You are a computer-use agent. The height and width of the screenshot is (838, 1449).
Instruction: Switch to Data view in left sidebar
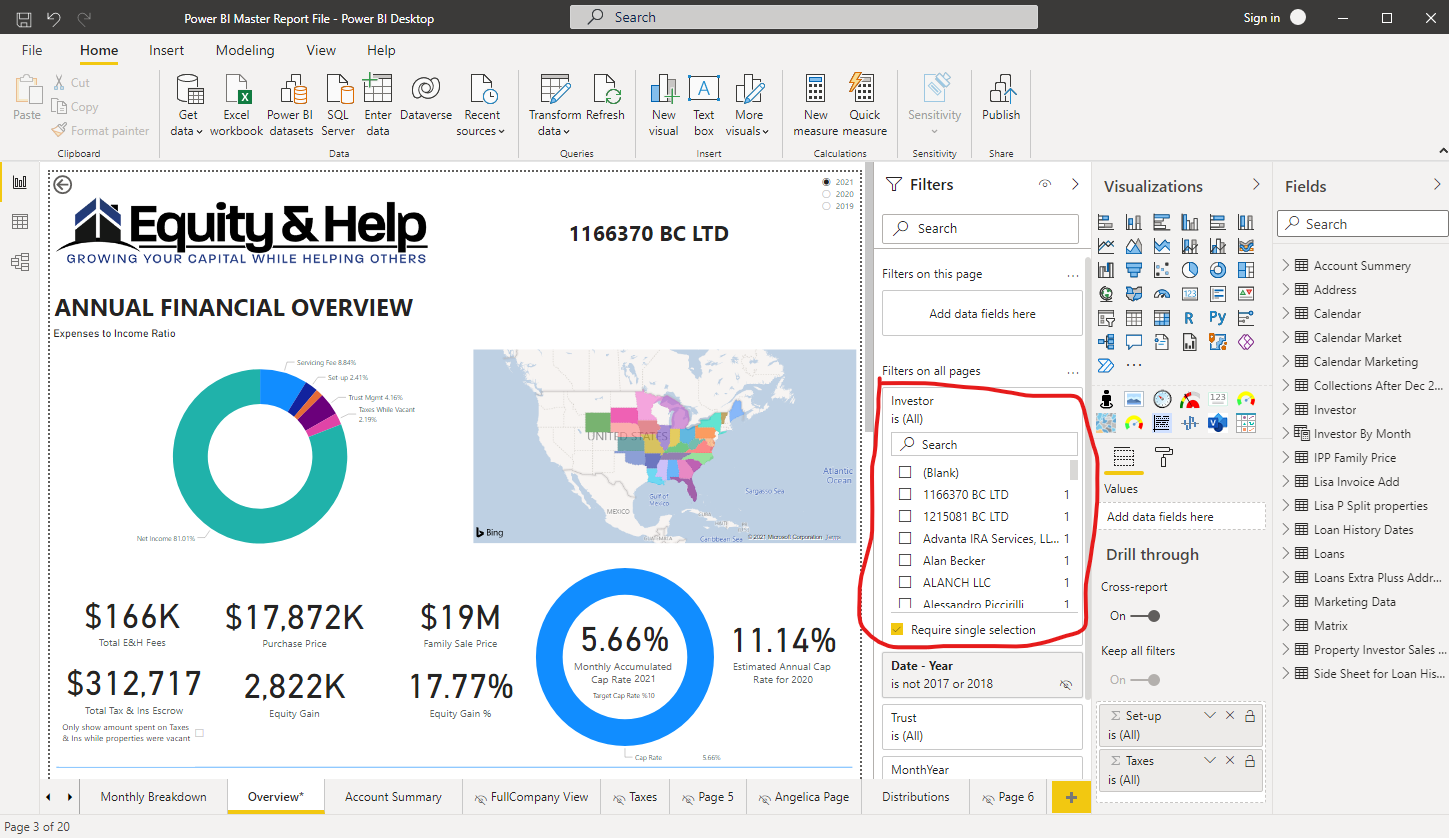tap(20, 222)
